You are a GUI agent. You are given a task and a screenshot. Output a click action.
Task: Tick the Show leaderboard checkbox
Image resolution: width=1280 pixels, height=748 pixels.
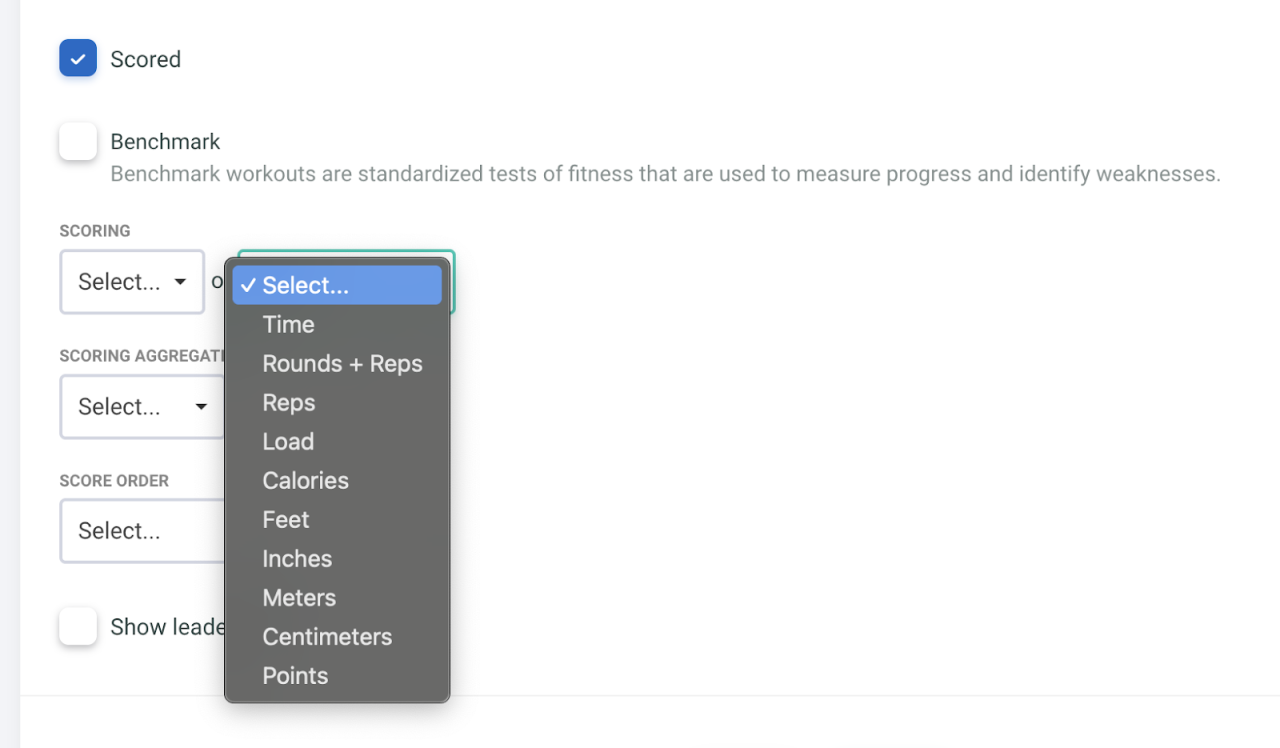point(78,626)
